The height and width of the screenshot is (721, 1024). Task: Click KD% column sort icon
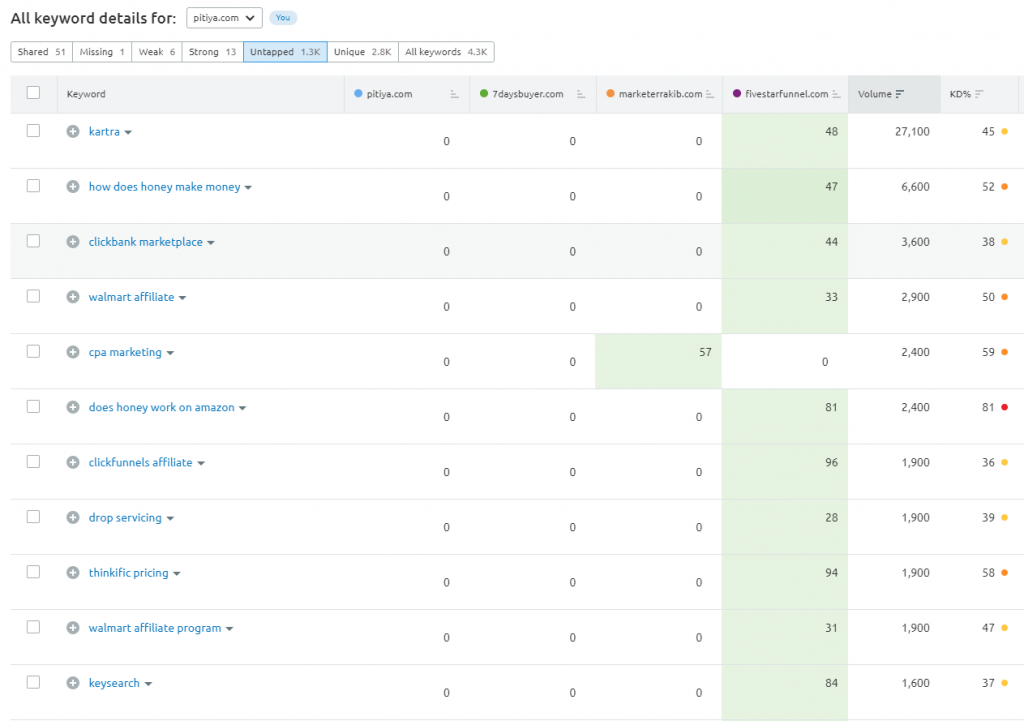(x=979, y=94)
